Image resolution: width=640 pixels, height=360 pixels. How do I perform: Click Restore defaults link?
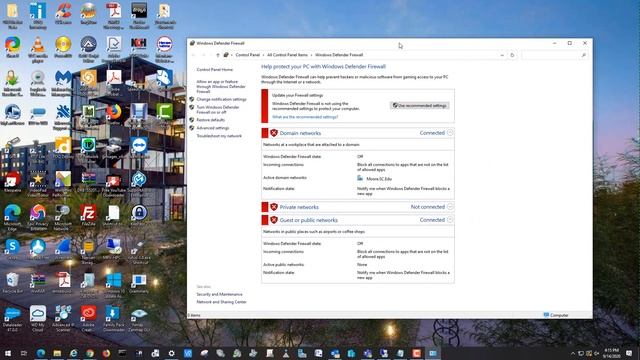pos(211,120)
